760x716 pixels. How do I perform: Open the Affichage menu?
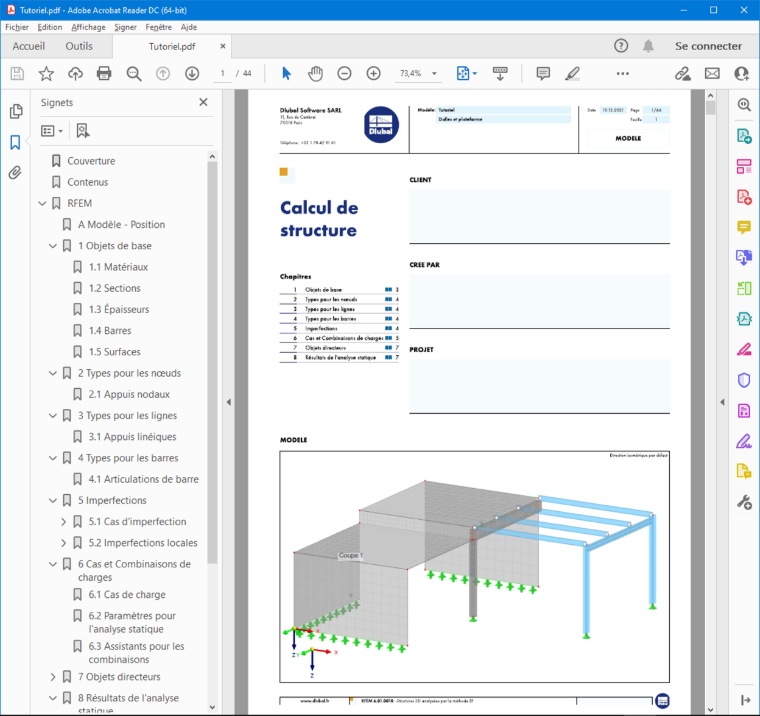[x=88, y=27]
